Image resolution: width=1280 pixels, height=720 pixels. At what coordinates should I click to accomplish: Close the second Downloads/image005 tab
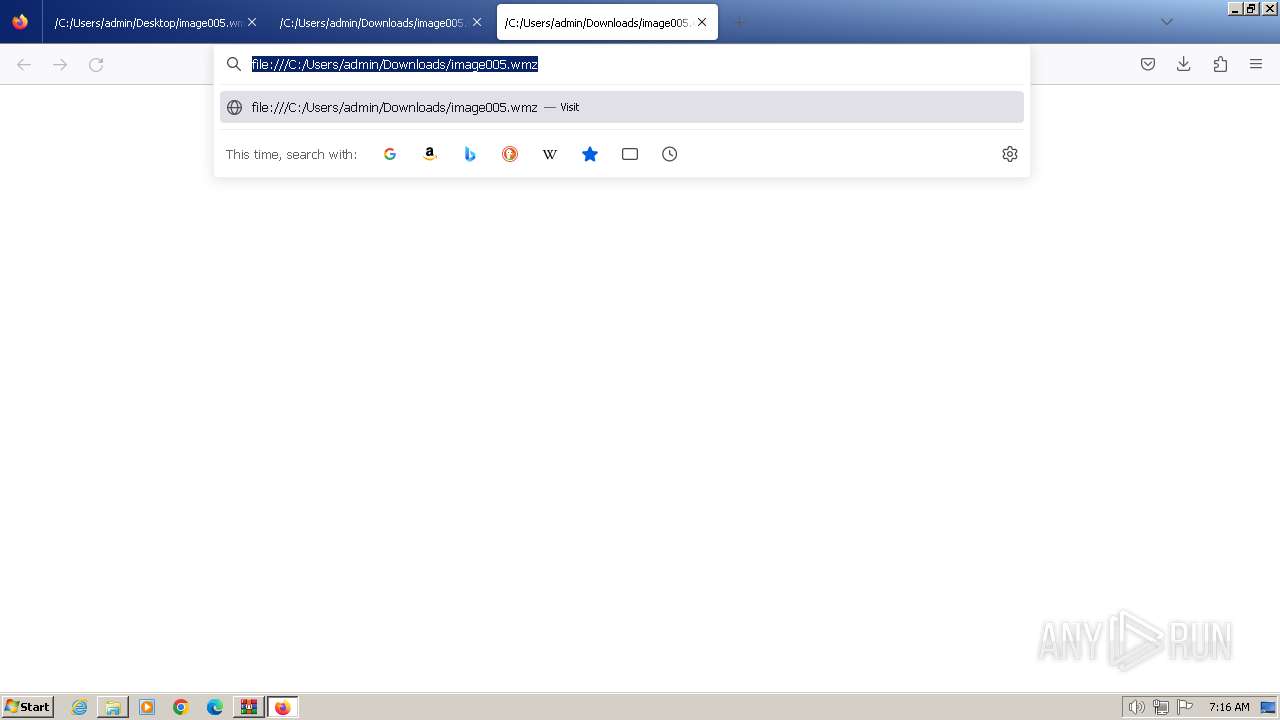pyautogui.click(x=477, y=22)
